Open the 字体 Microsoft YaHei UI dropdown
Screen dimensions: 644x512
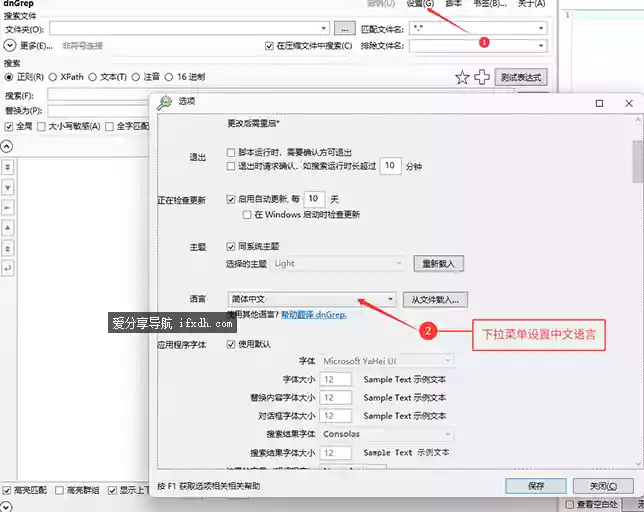(x=386, y=361)
